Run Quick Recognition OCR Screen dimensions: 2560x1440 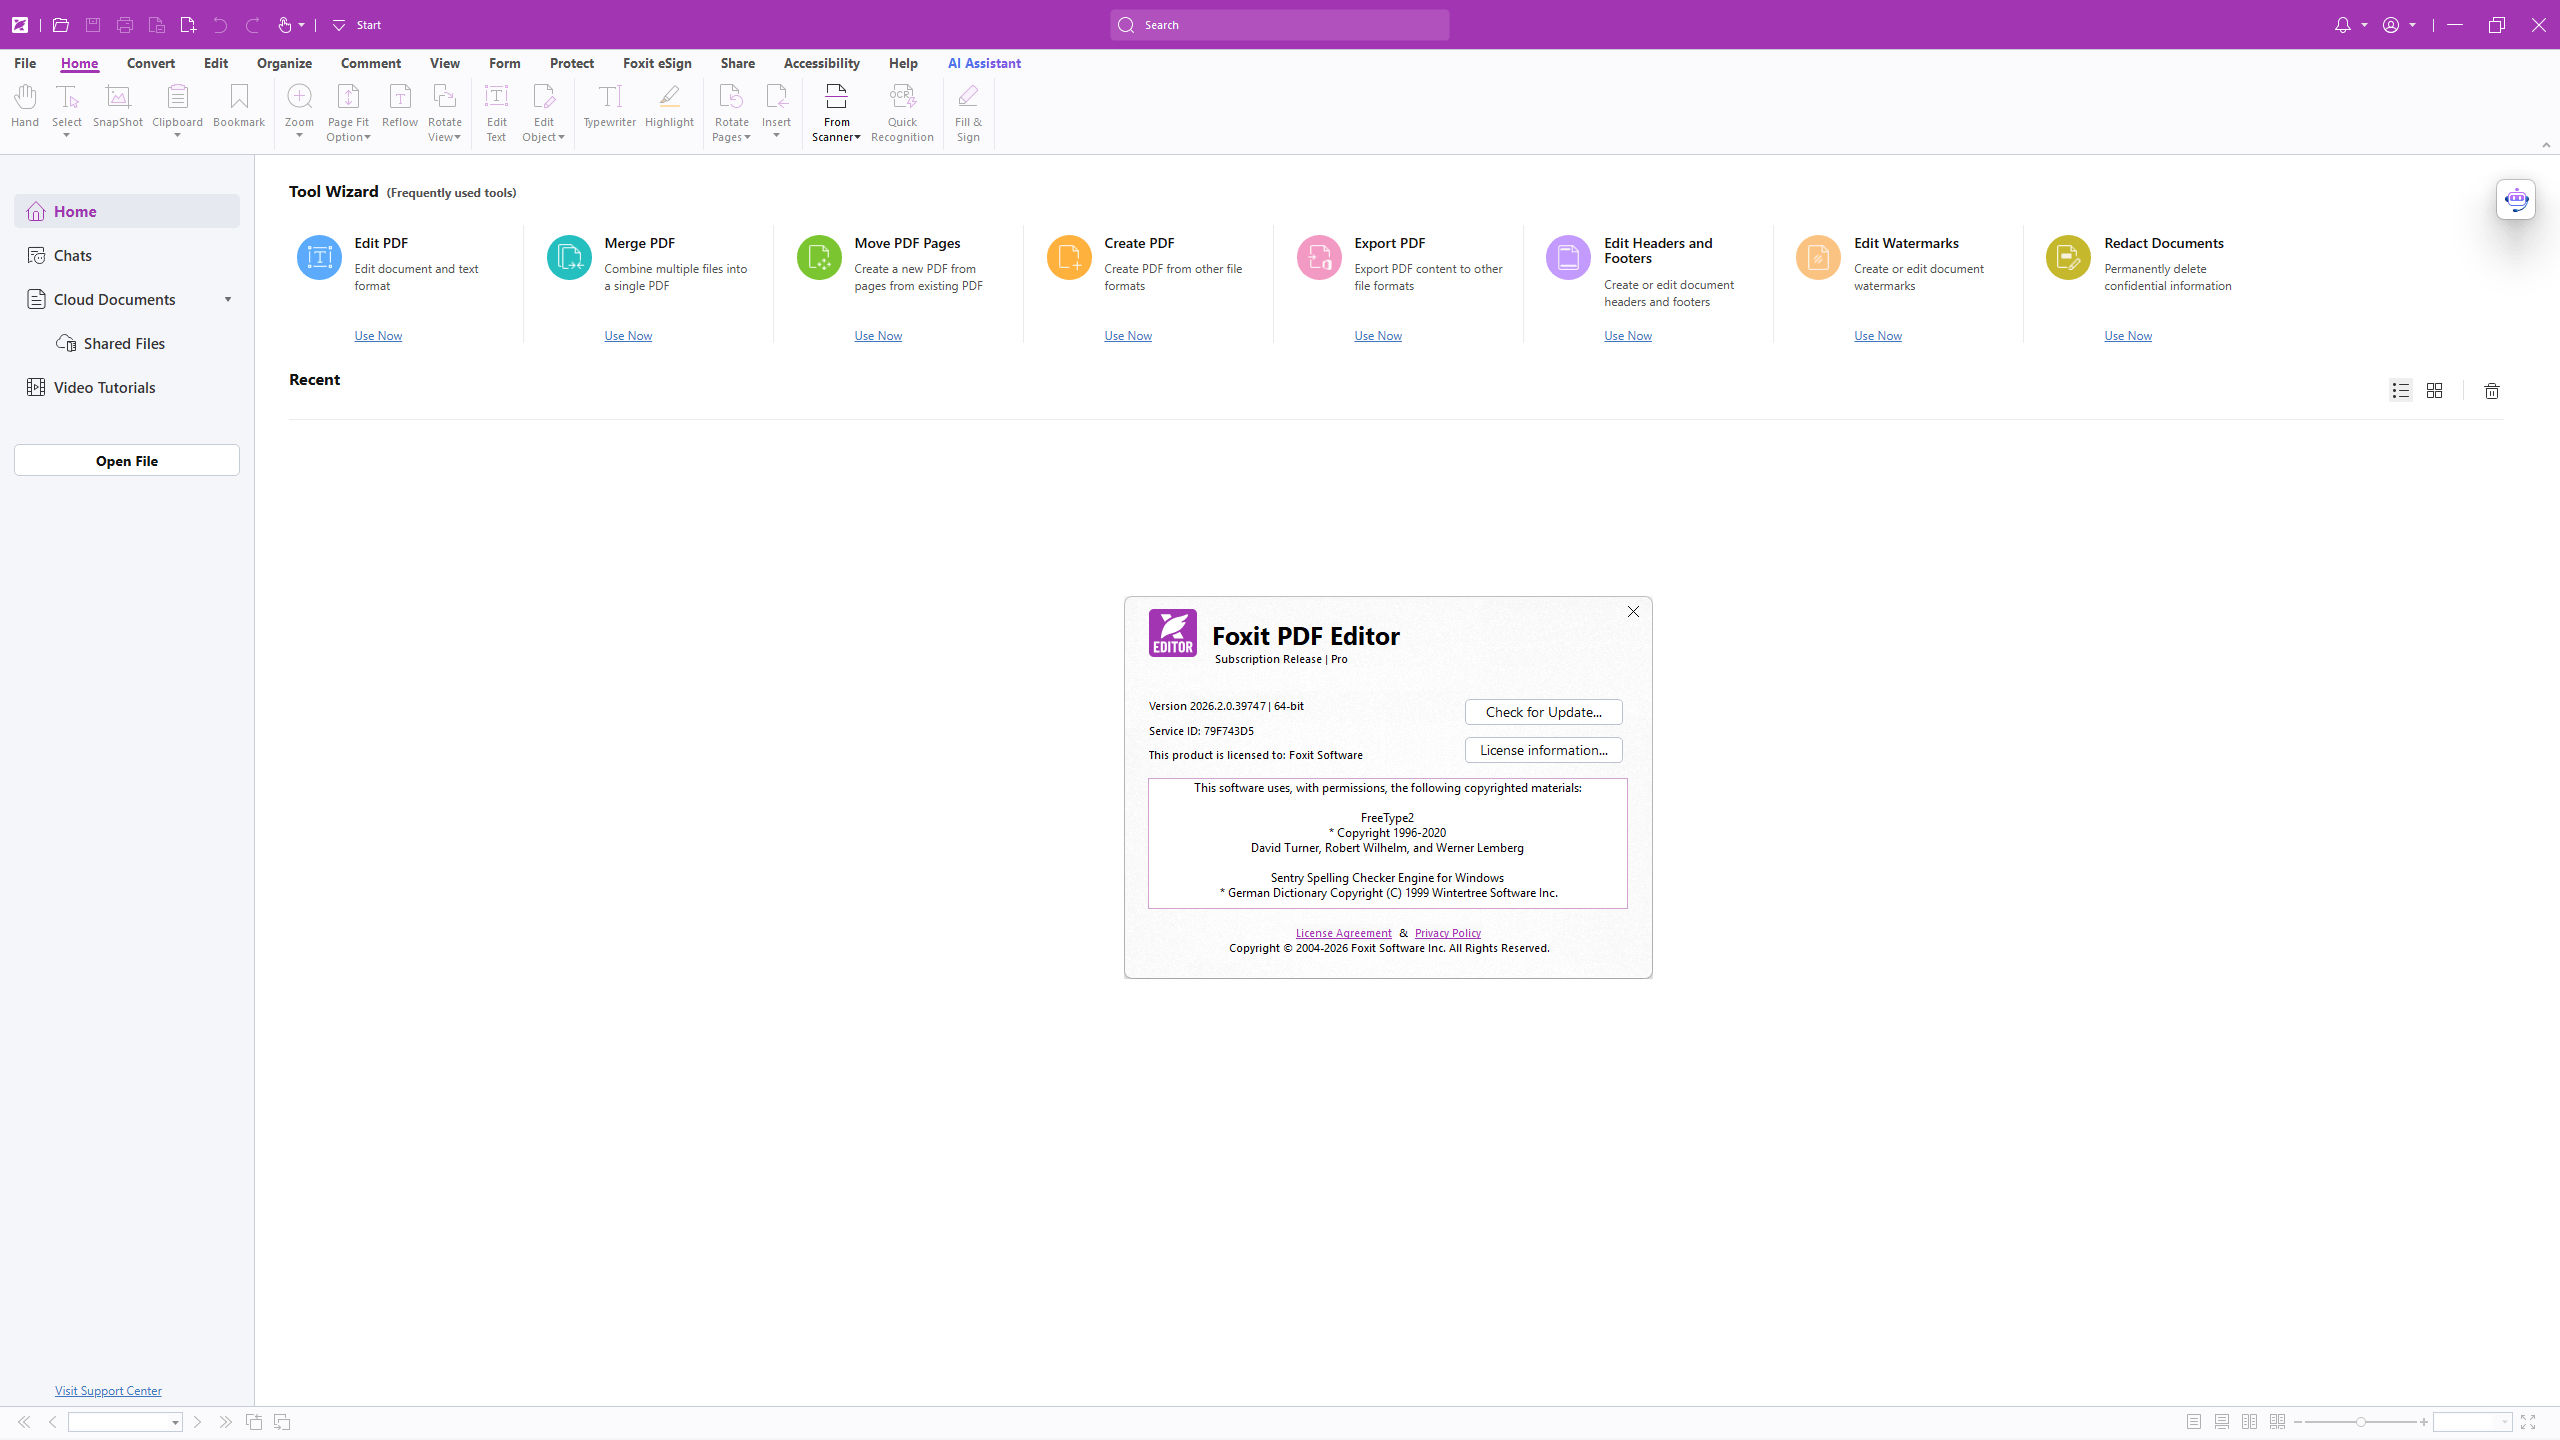902,112
